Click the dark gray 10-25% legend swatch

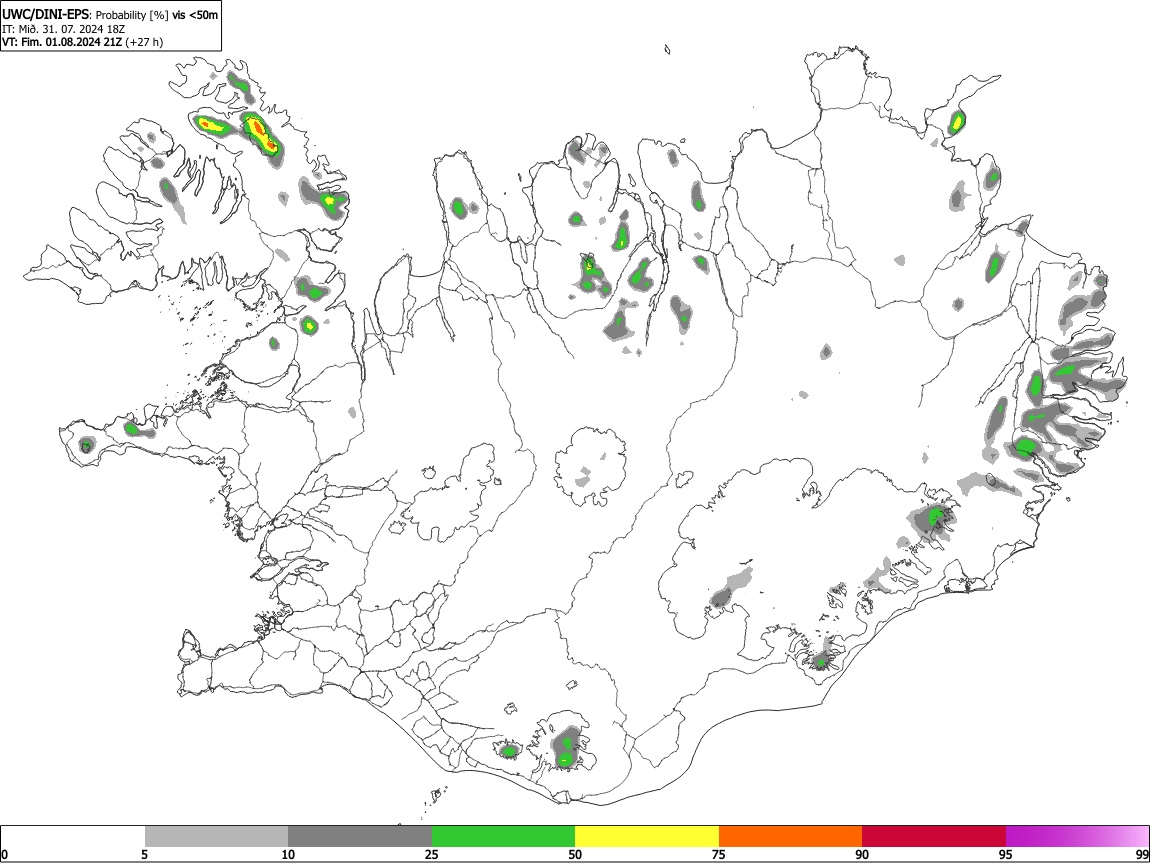[x=360, y=837]
